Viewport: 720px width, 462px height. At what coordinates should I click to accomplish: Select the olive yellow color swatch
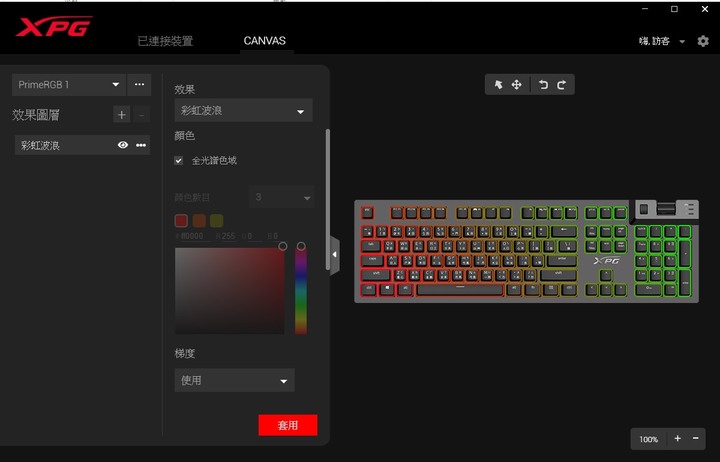[x=216, y=221]
